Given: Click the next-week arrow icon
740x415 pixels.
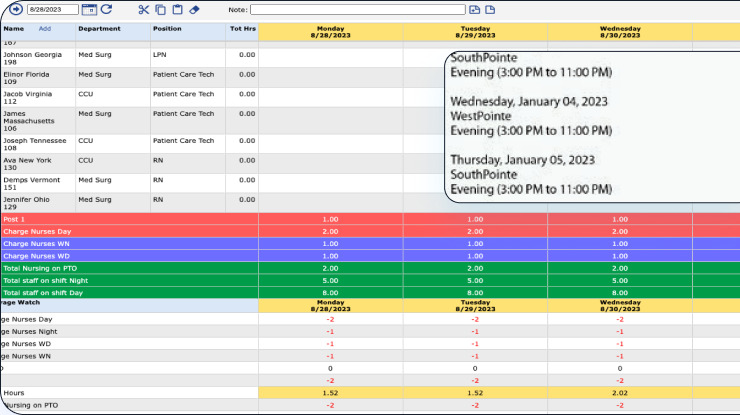Looking at the screenshot, I should click(16, 9).
